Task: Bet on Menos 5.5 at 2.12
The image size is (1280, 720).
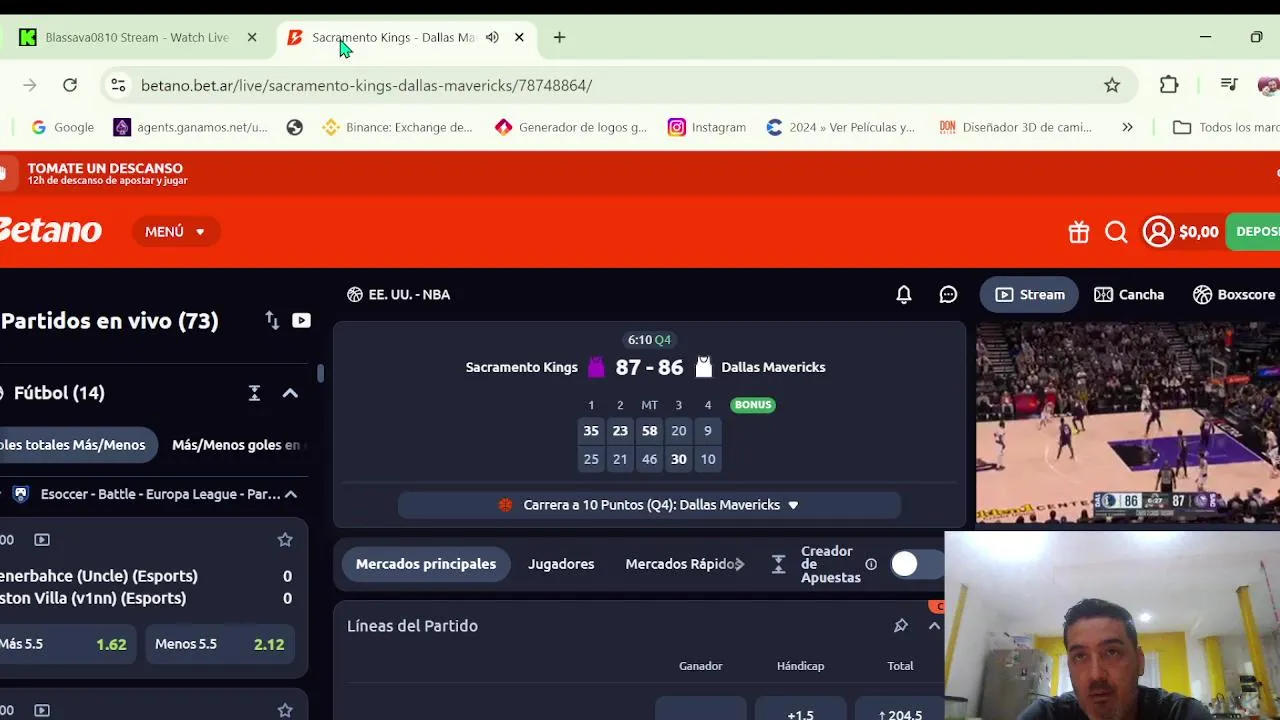Action: pyautogui.click(x=219, y=644)
